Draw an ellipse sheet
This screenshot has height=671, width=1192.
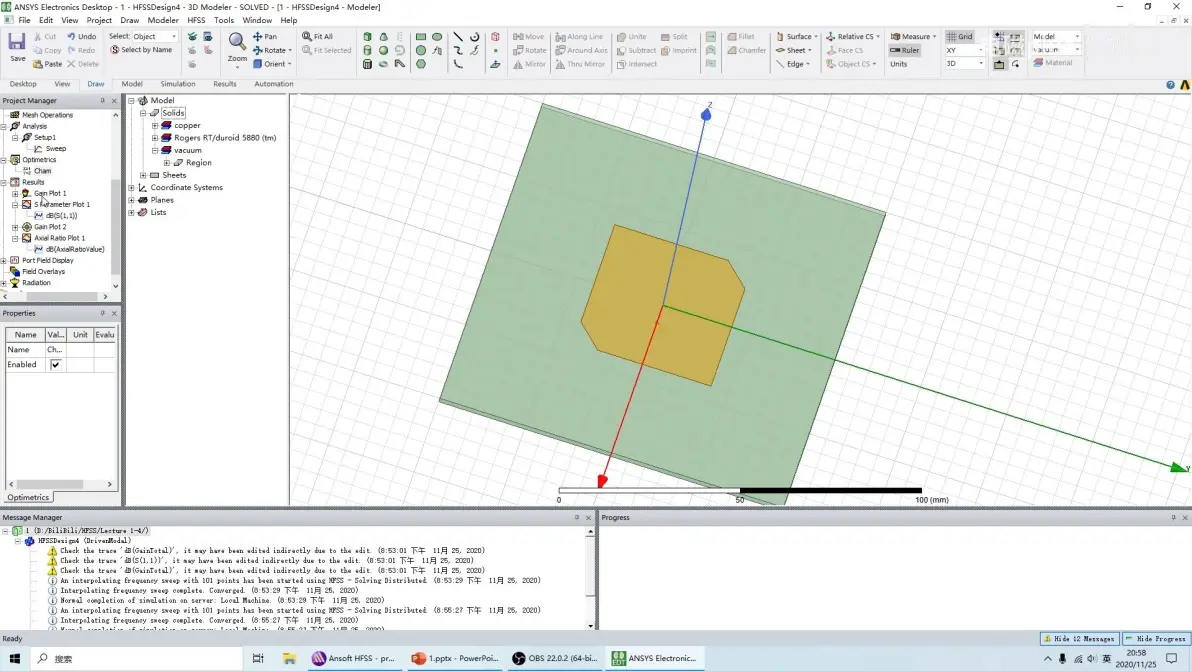coord(437,36)
